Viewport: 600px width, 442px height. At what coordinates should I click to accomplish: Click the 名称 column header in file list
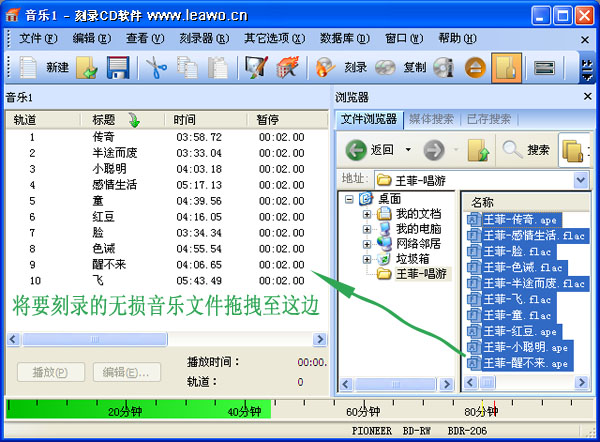526,202
